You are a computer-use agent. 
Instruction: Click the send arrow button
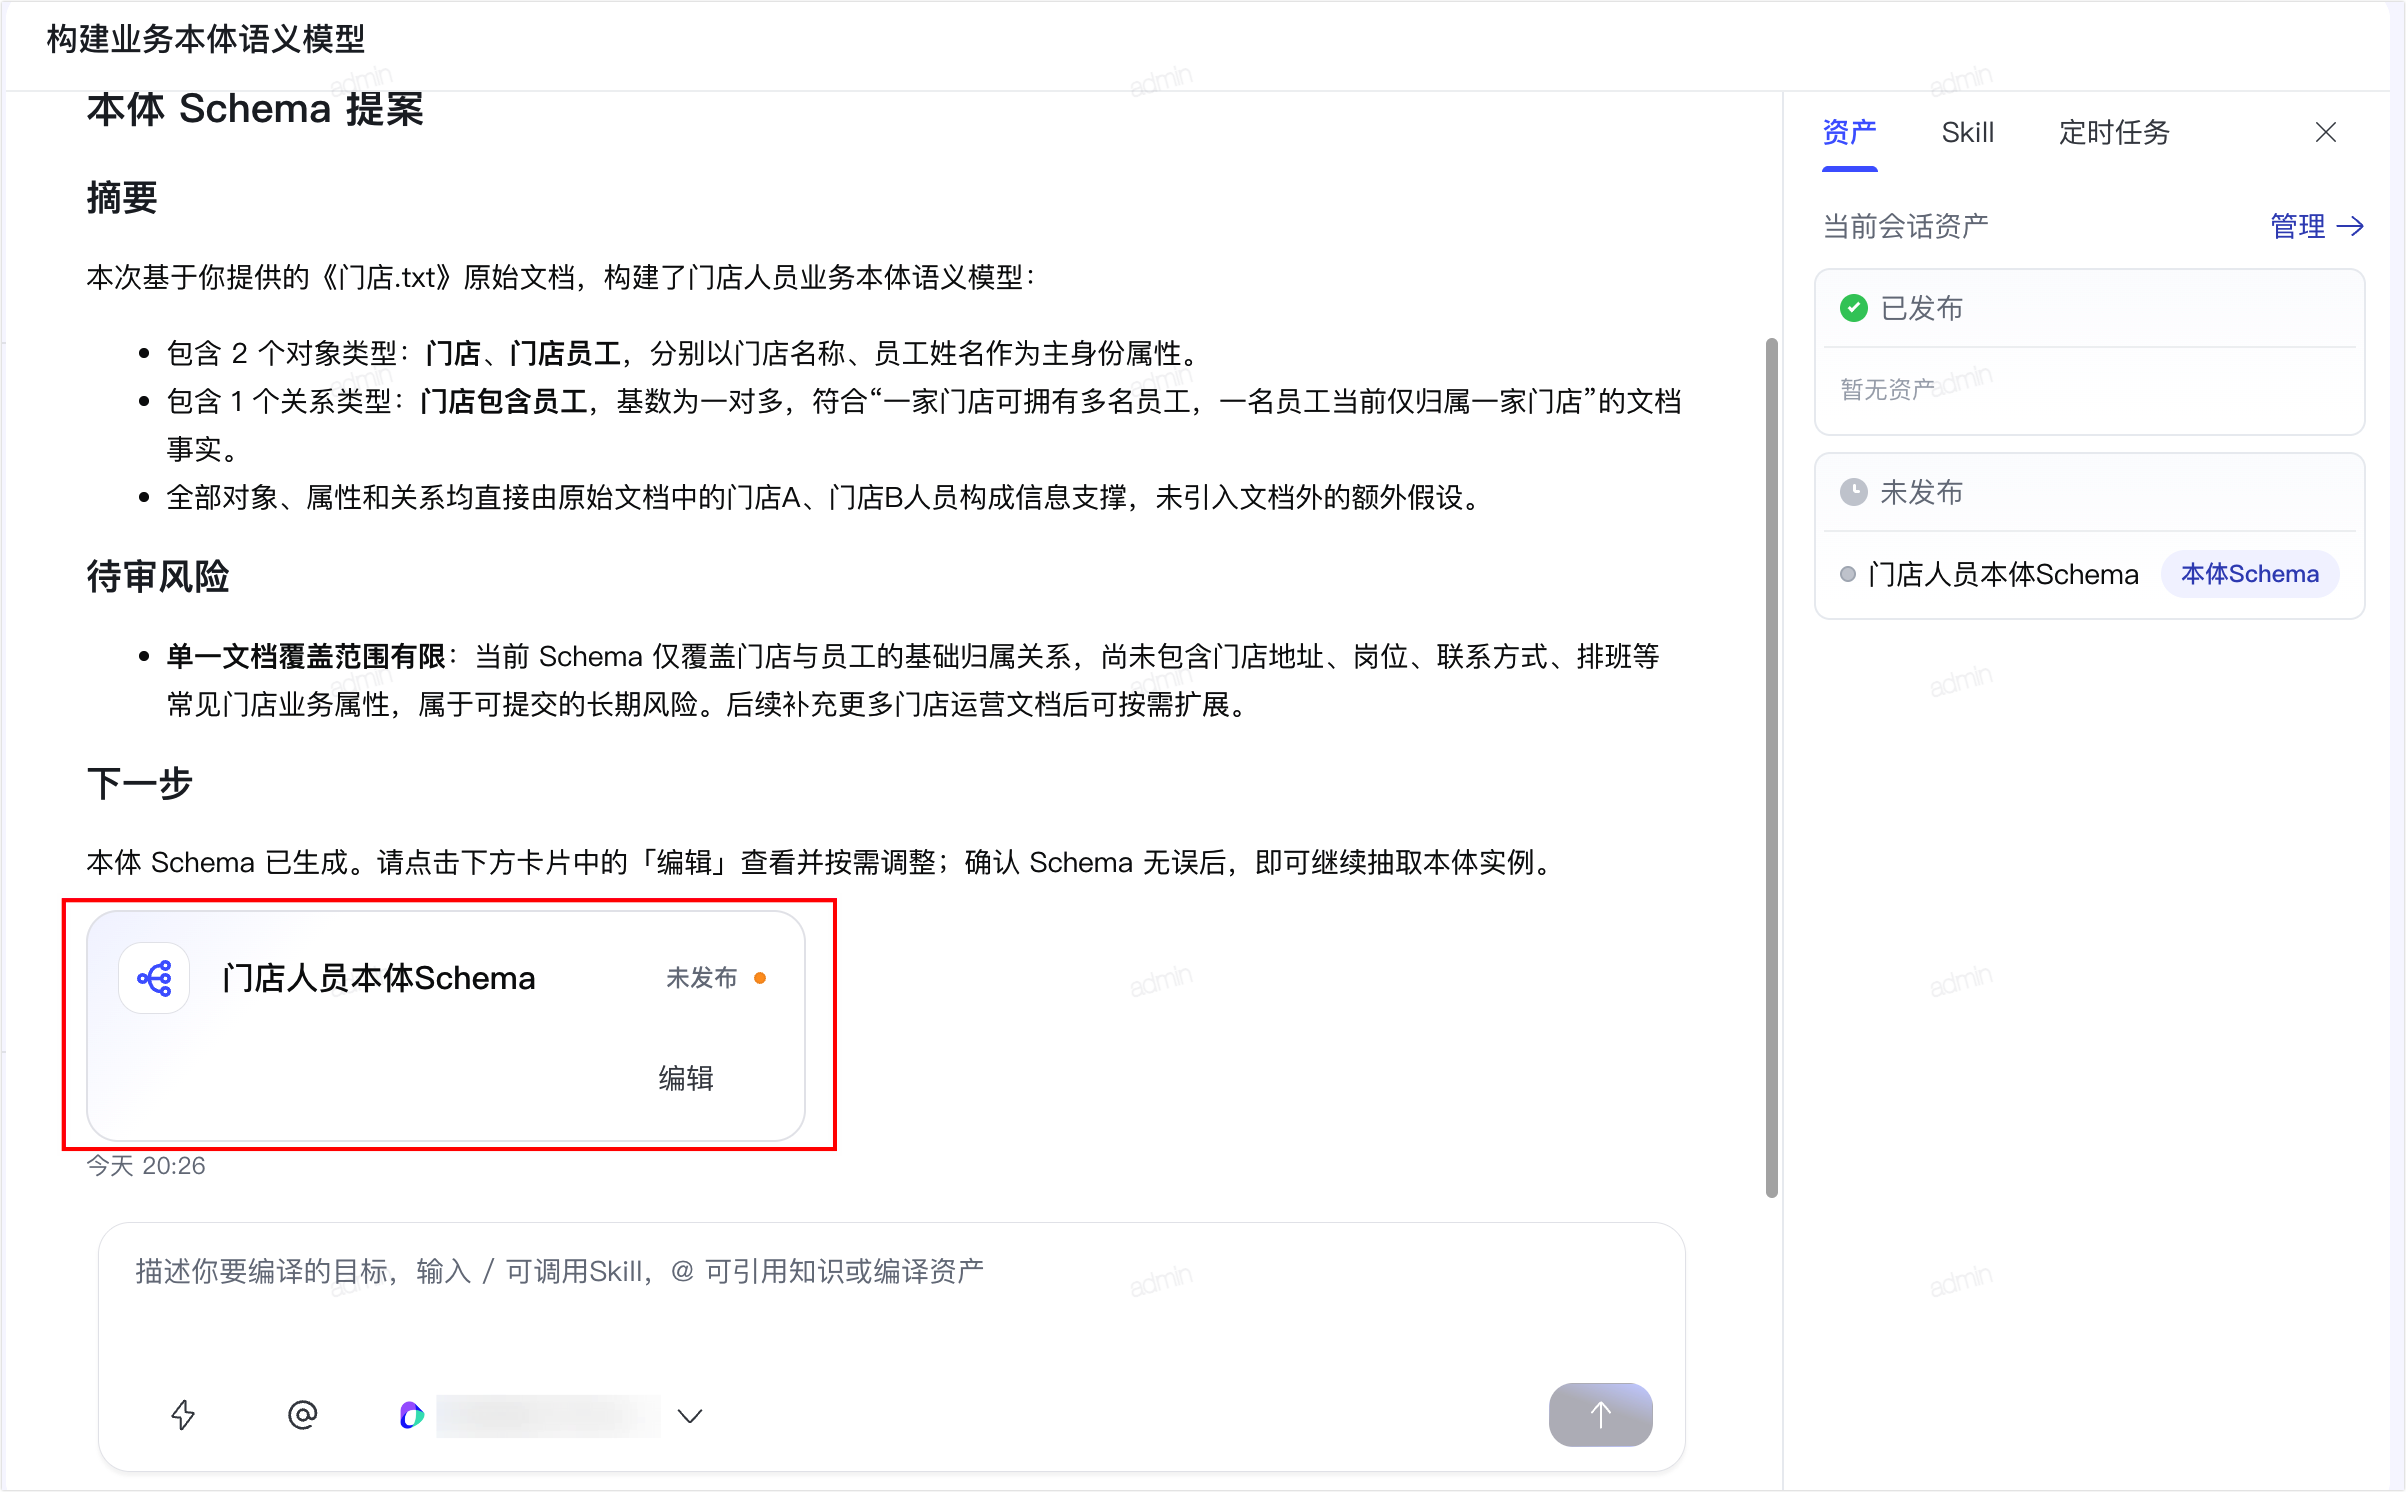1600,1414
